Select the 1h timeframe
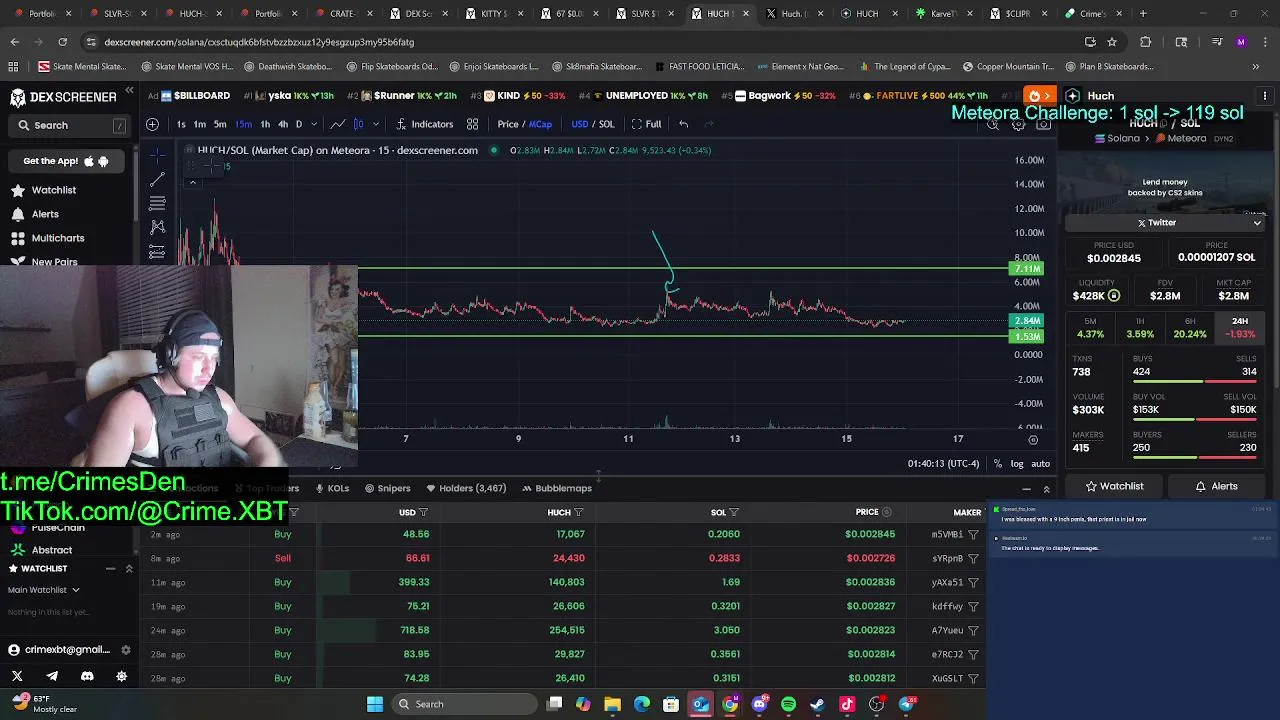 click(265, 124)
